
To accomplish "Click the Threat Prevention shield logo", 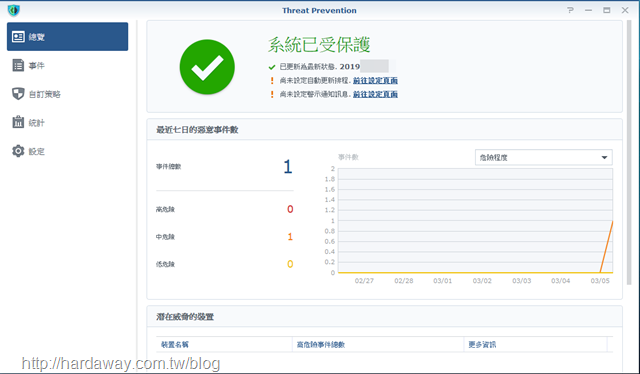I will click(x=13, y=10).
